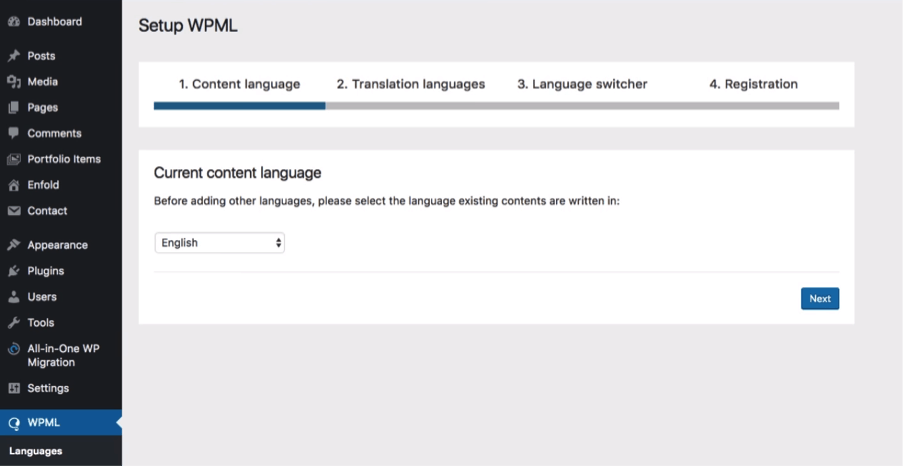Viewport: 903px width, 466px height.
Task: Open the Dashboard menu item
Action: 55,22
